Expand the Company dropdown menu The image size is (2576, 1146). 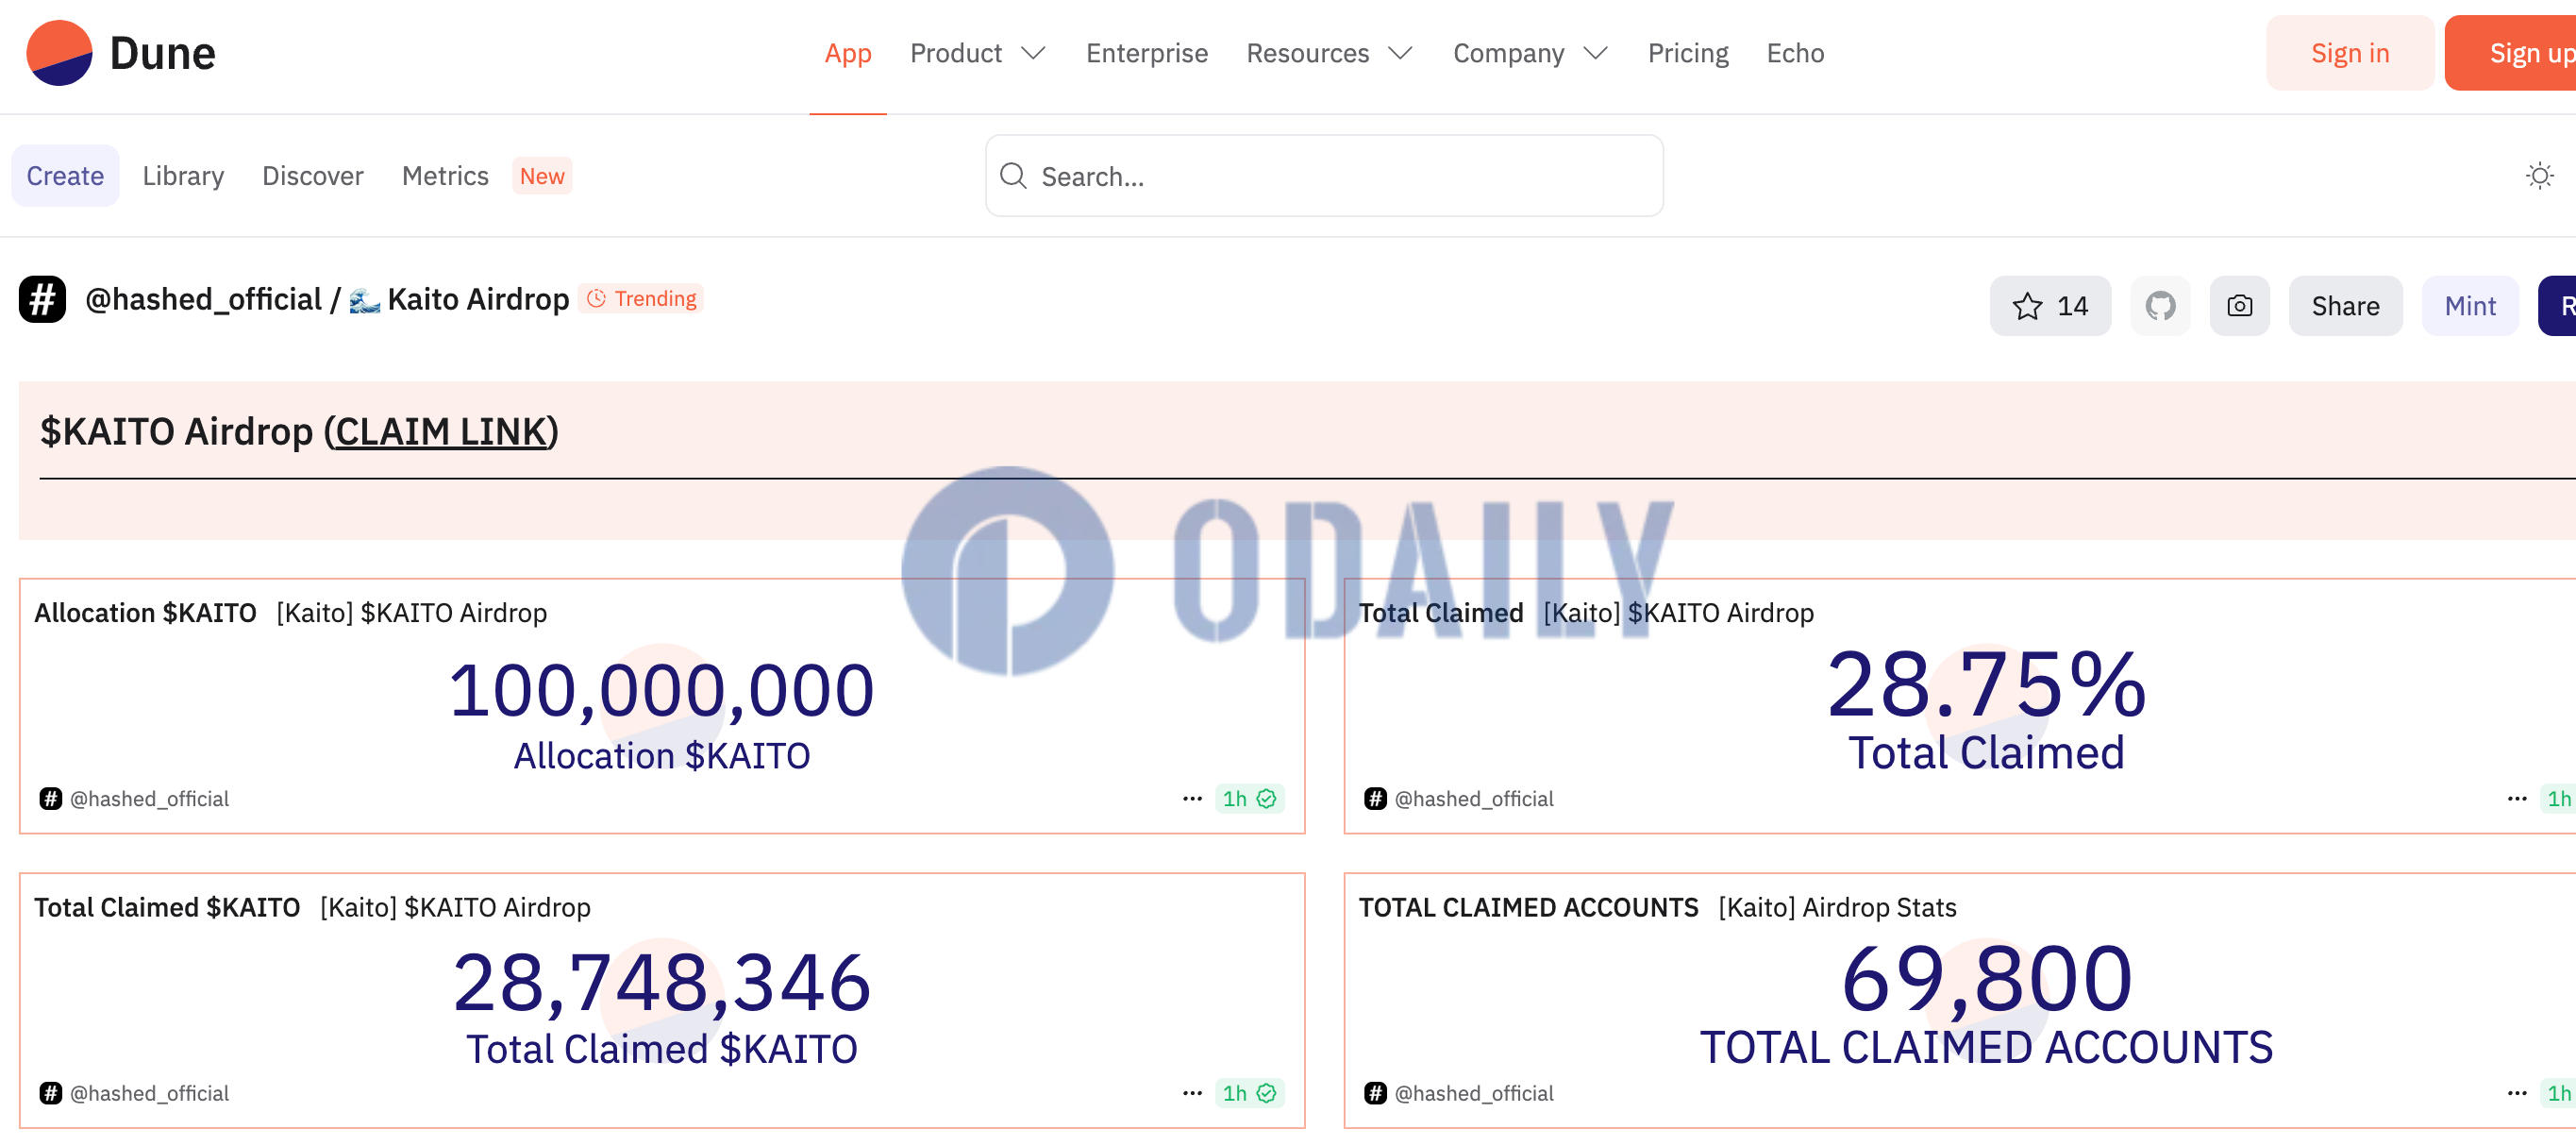pos(1528,53)
